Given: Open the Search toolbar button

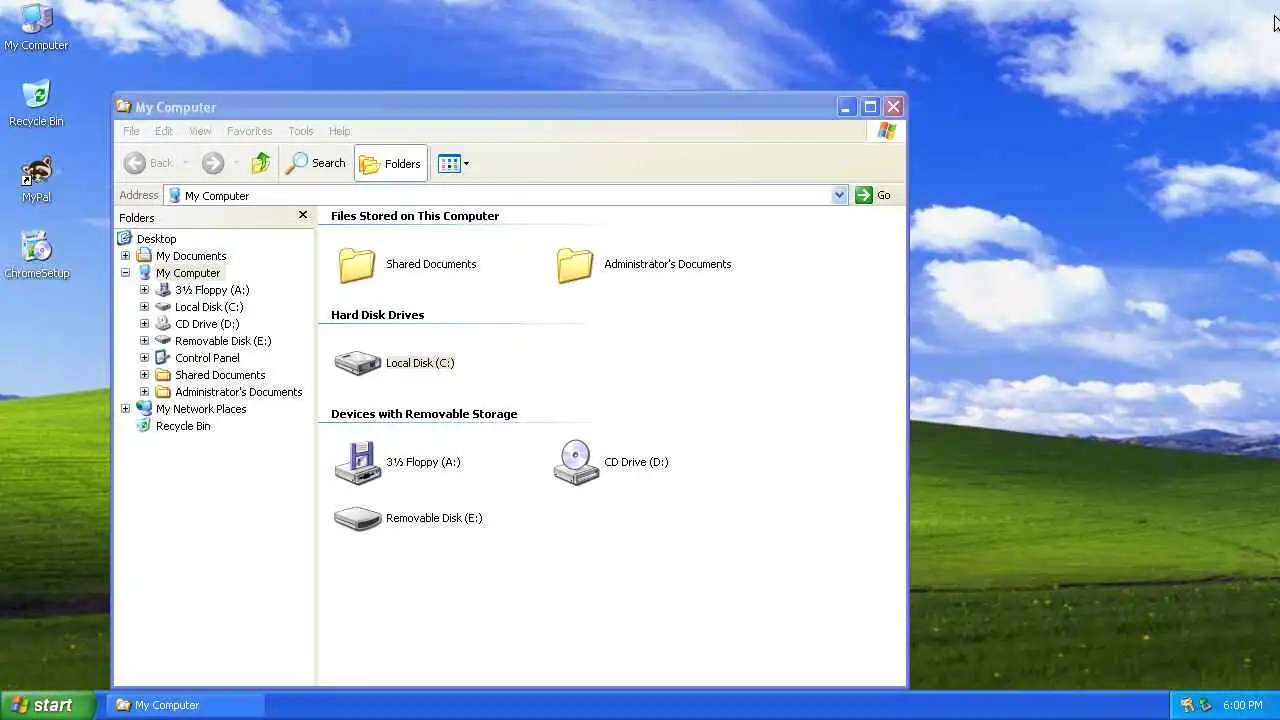Looking at the screenshot, I should 316,163.
